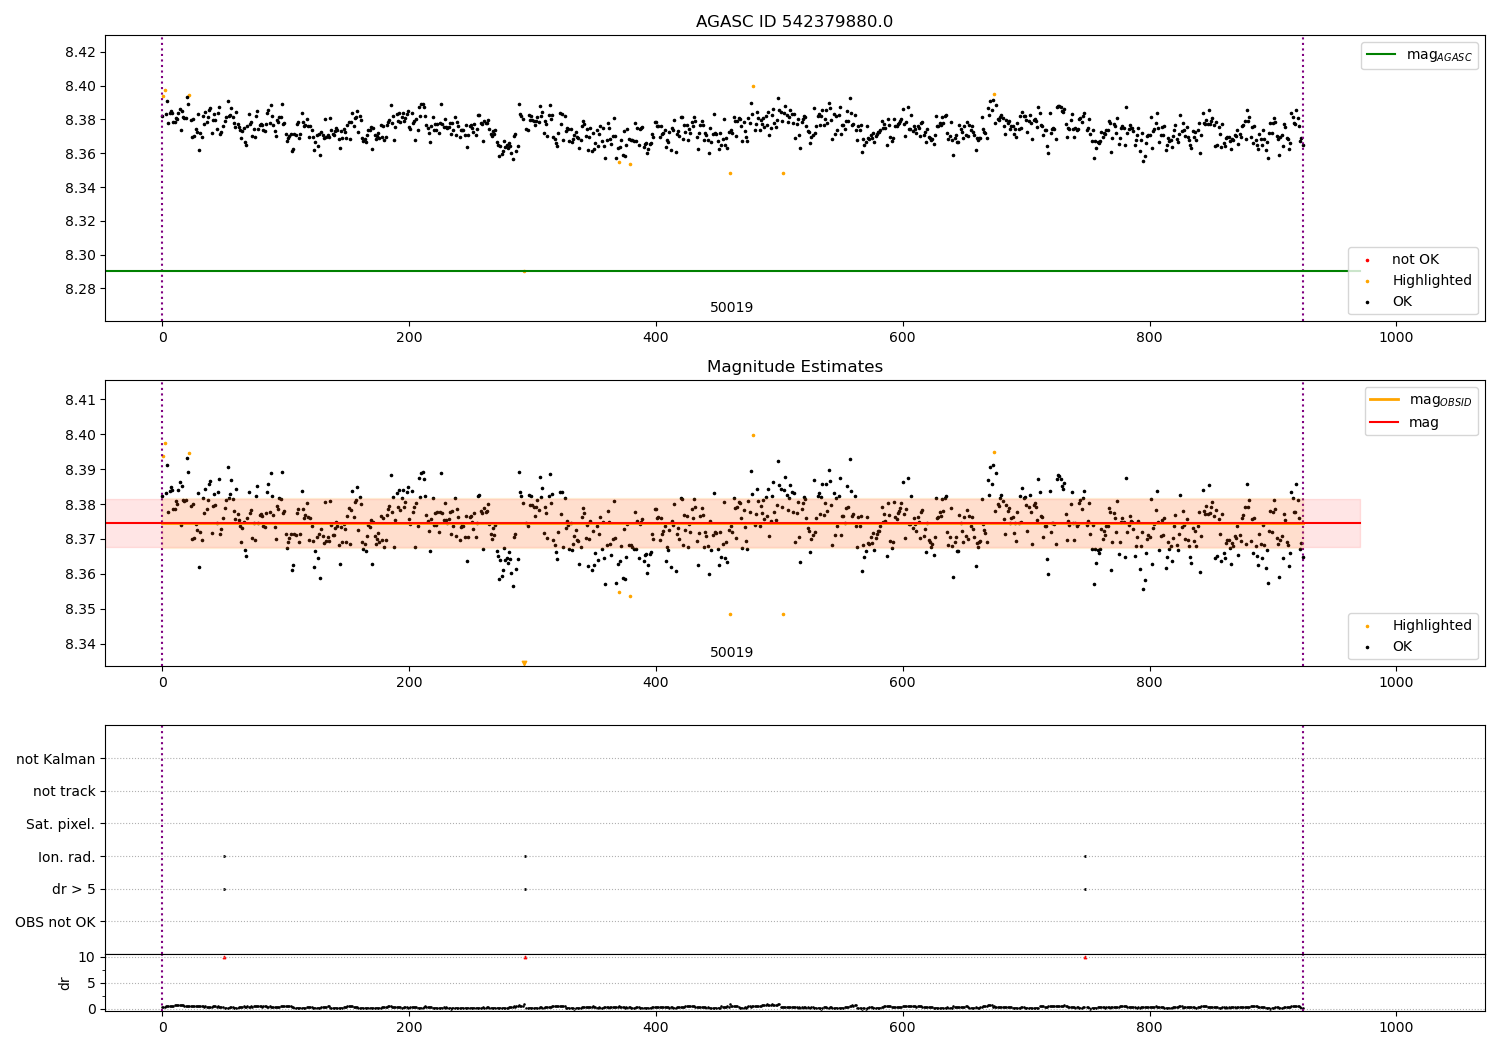Viewport: 1500px width, 1050px height.
Task: Click the 8.30 tick on the top plot
Action: 79,255
